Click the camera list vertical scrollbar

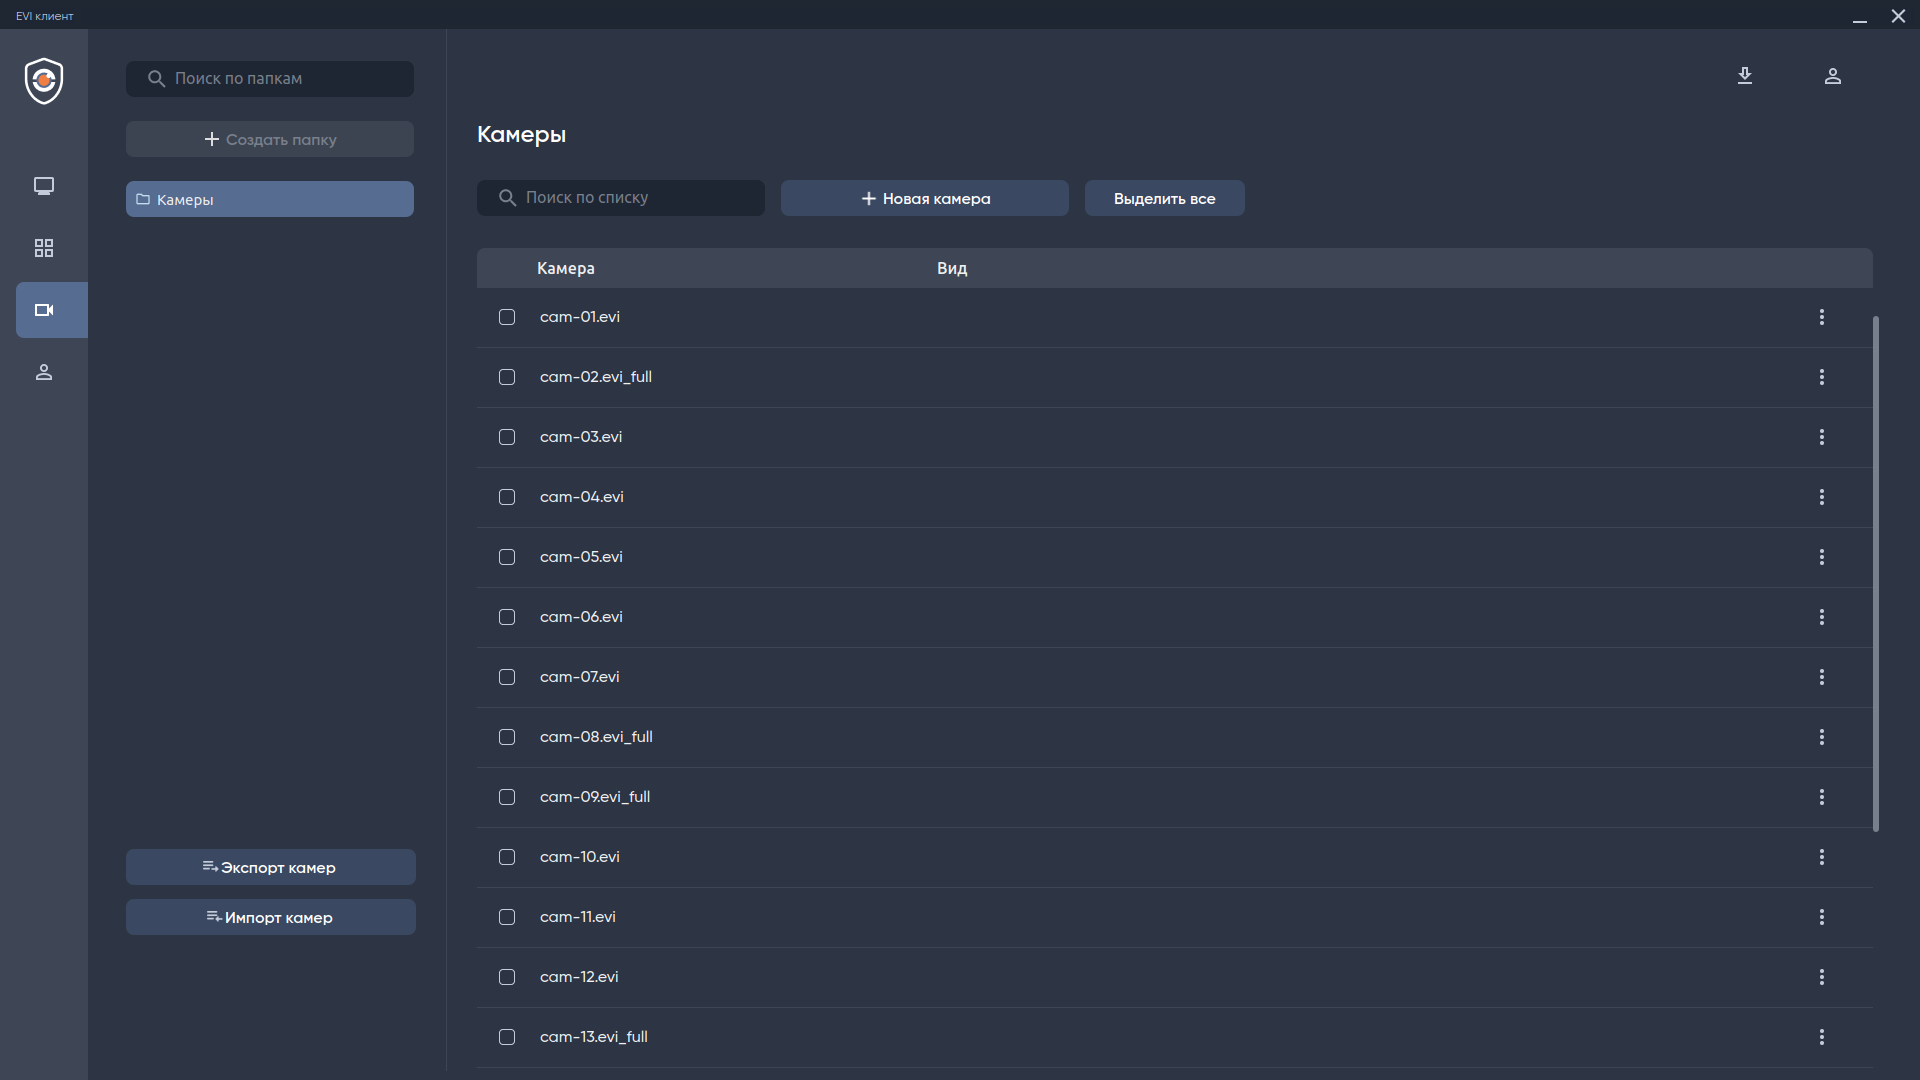pyautogui.click(x=1876, y=573)
